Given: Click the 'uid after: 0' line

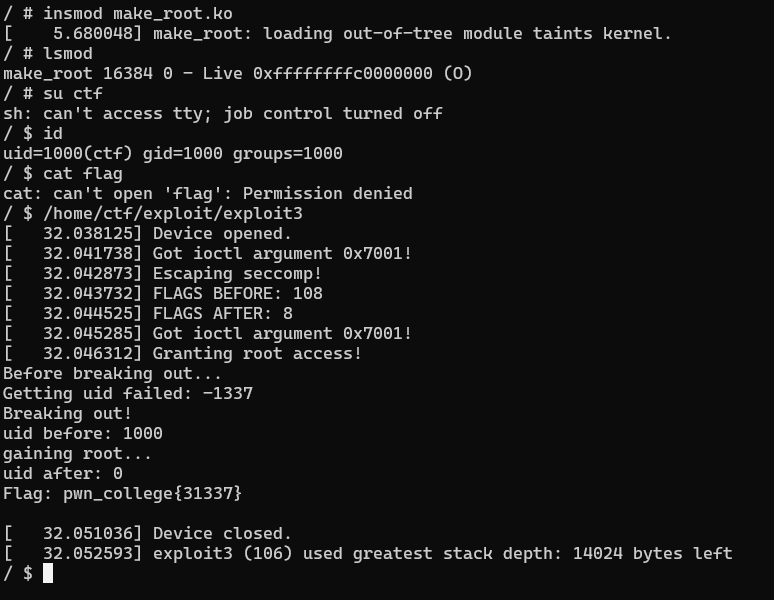Looking at the screenshot, I should pyautogui.click(x=63, y=473).
